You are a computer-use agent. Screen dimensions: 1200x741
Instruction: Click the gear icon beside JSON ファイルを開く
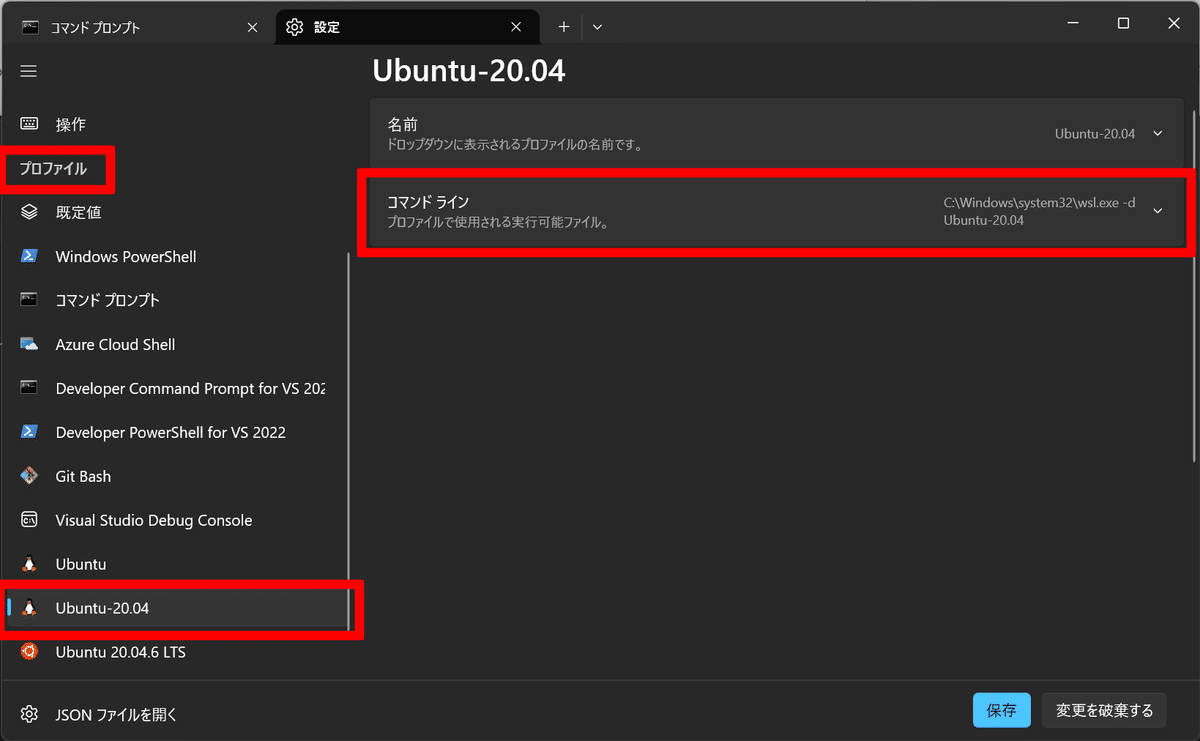pyautogui.click(x=29, y=714)
